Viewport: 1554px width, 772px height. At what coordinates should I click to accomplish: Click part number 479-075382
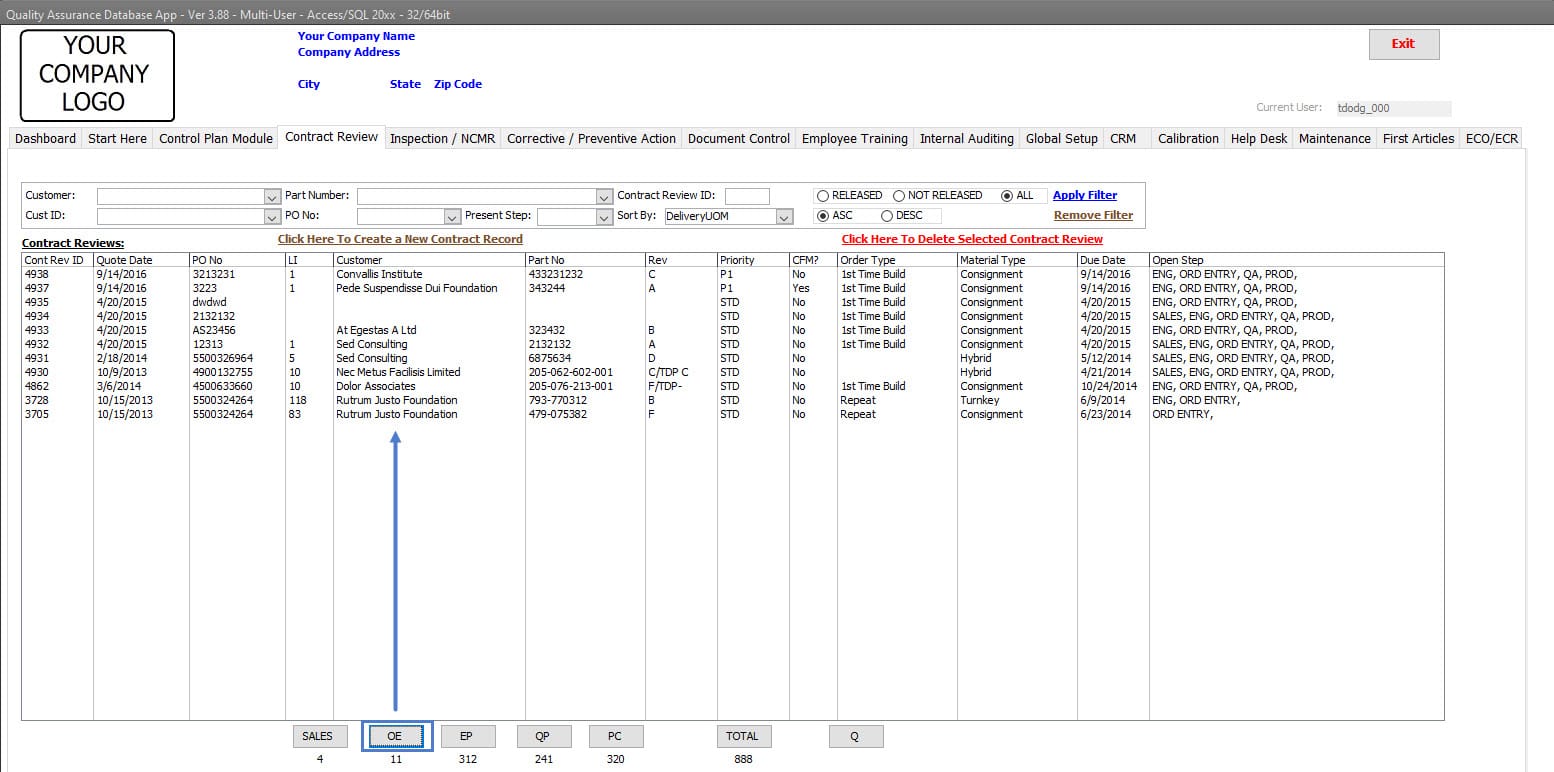tap(558, 414)
